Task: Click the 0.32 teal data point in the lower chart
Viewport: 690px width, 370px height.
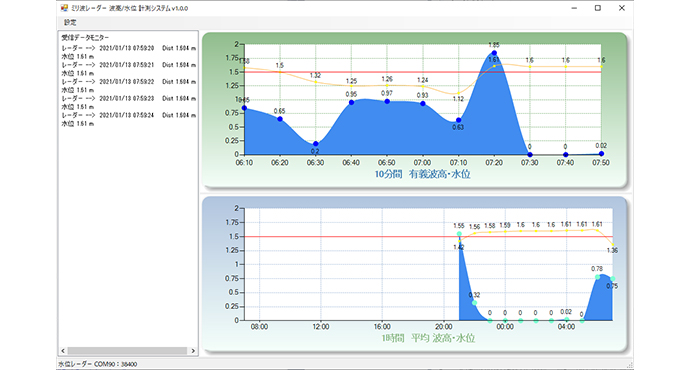Action: [x=474, y=303]
